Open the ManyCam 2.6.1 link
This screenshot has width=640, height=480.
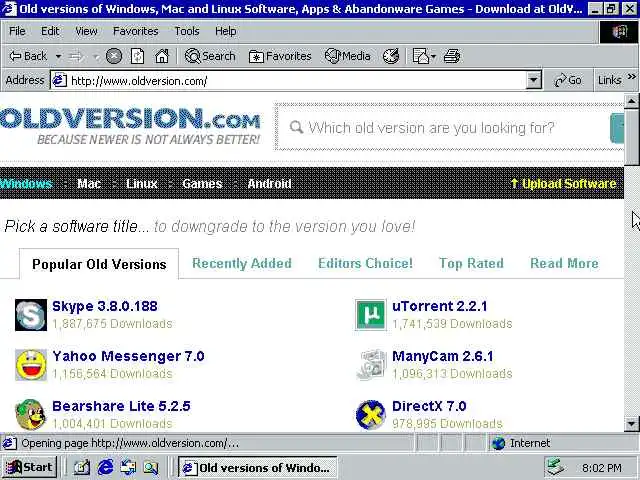tap(443, 356)
